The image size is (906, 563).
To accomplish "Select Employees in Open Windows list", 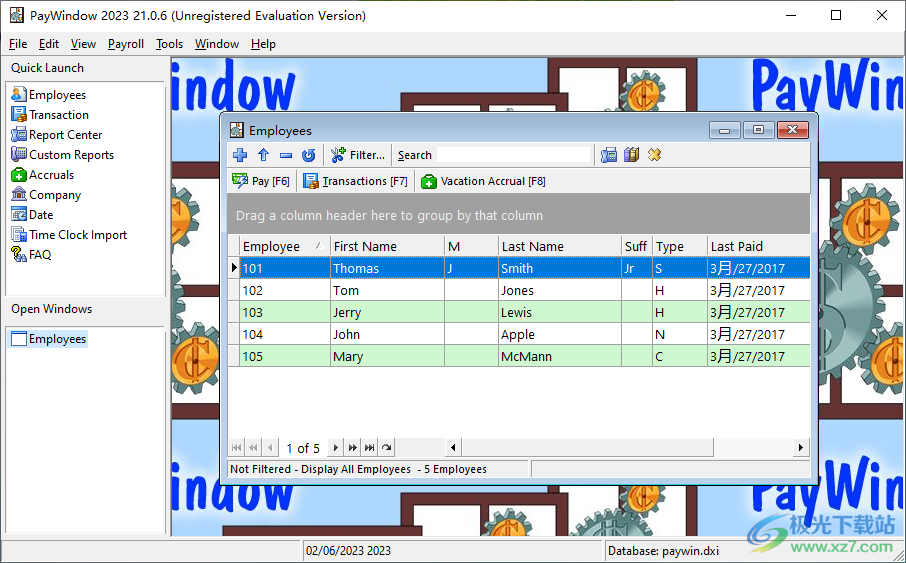I will pos(49,339).
